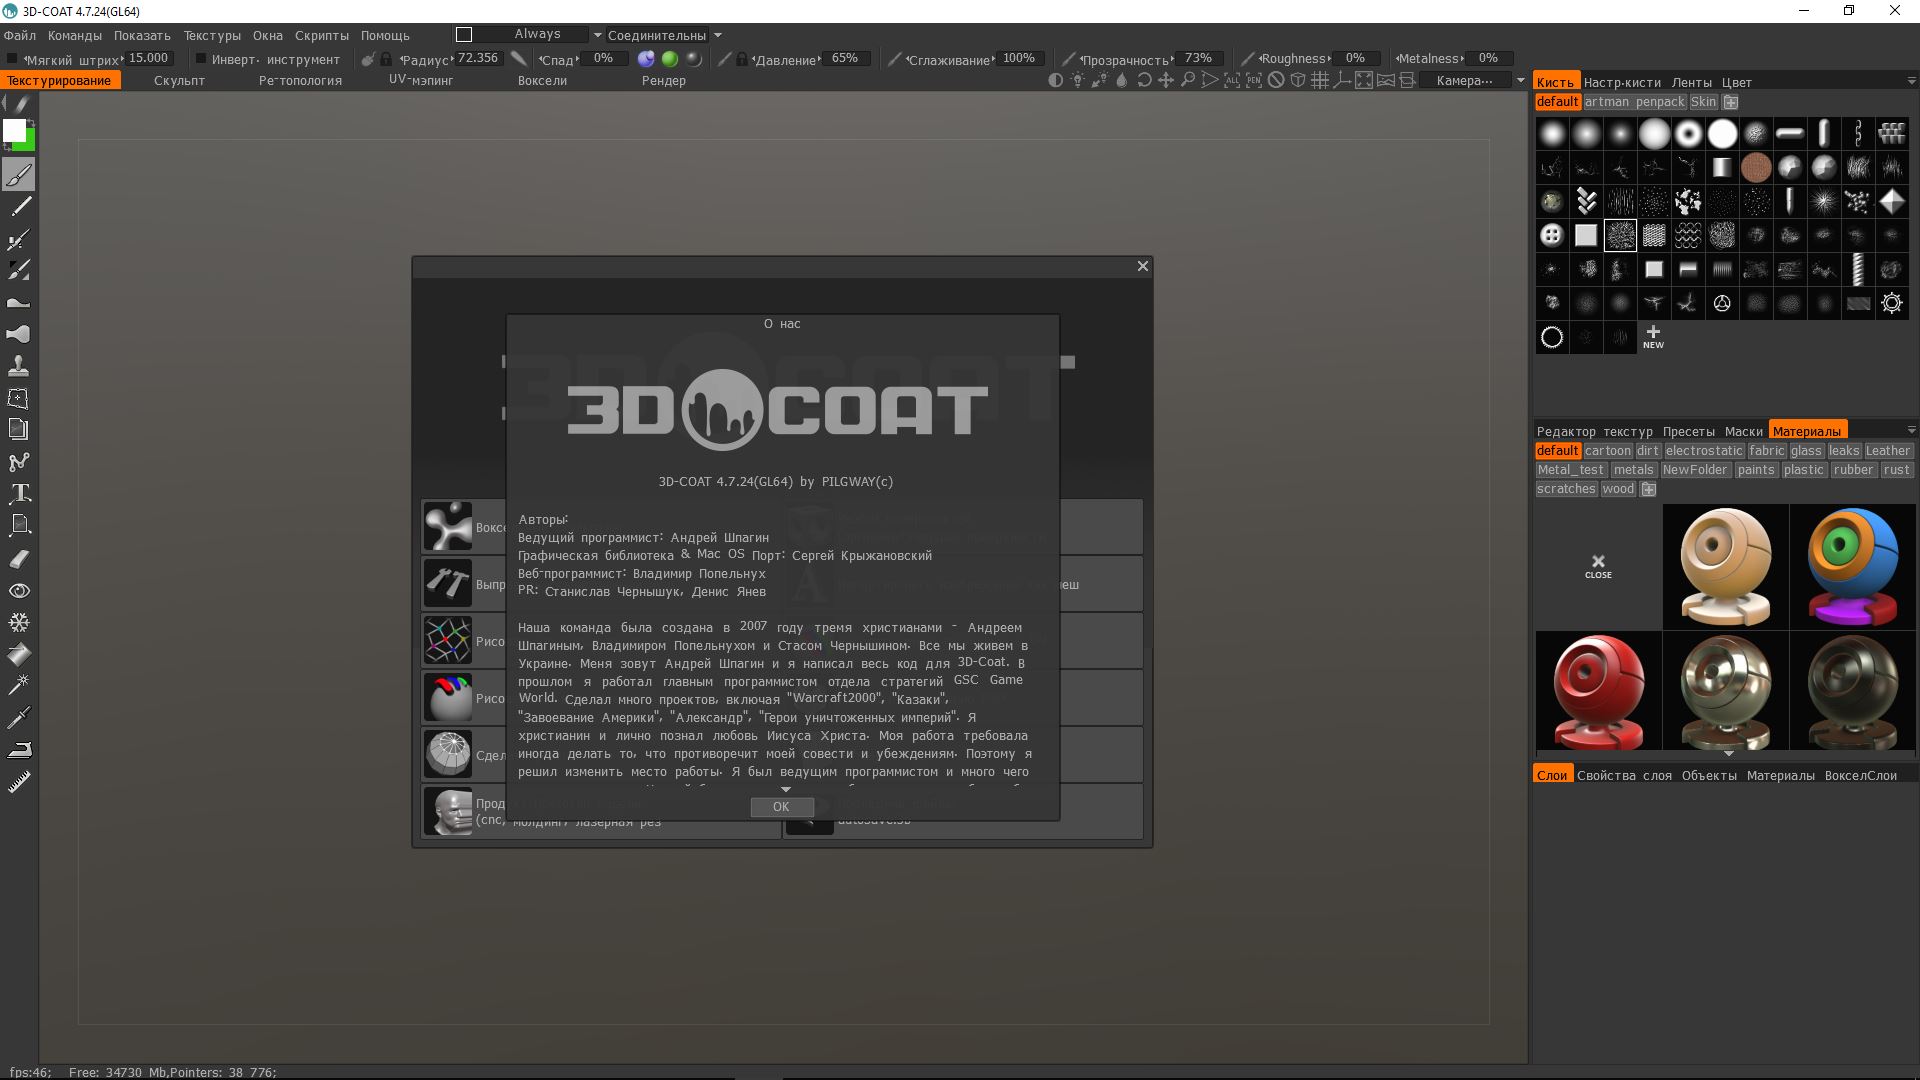Image resolution: width=1920 pixels, height=1080 pixels.
Task: Toggle the grid display icon
Action: pos(1320,81)
